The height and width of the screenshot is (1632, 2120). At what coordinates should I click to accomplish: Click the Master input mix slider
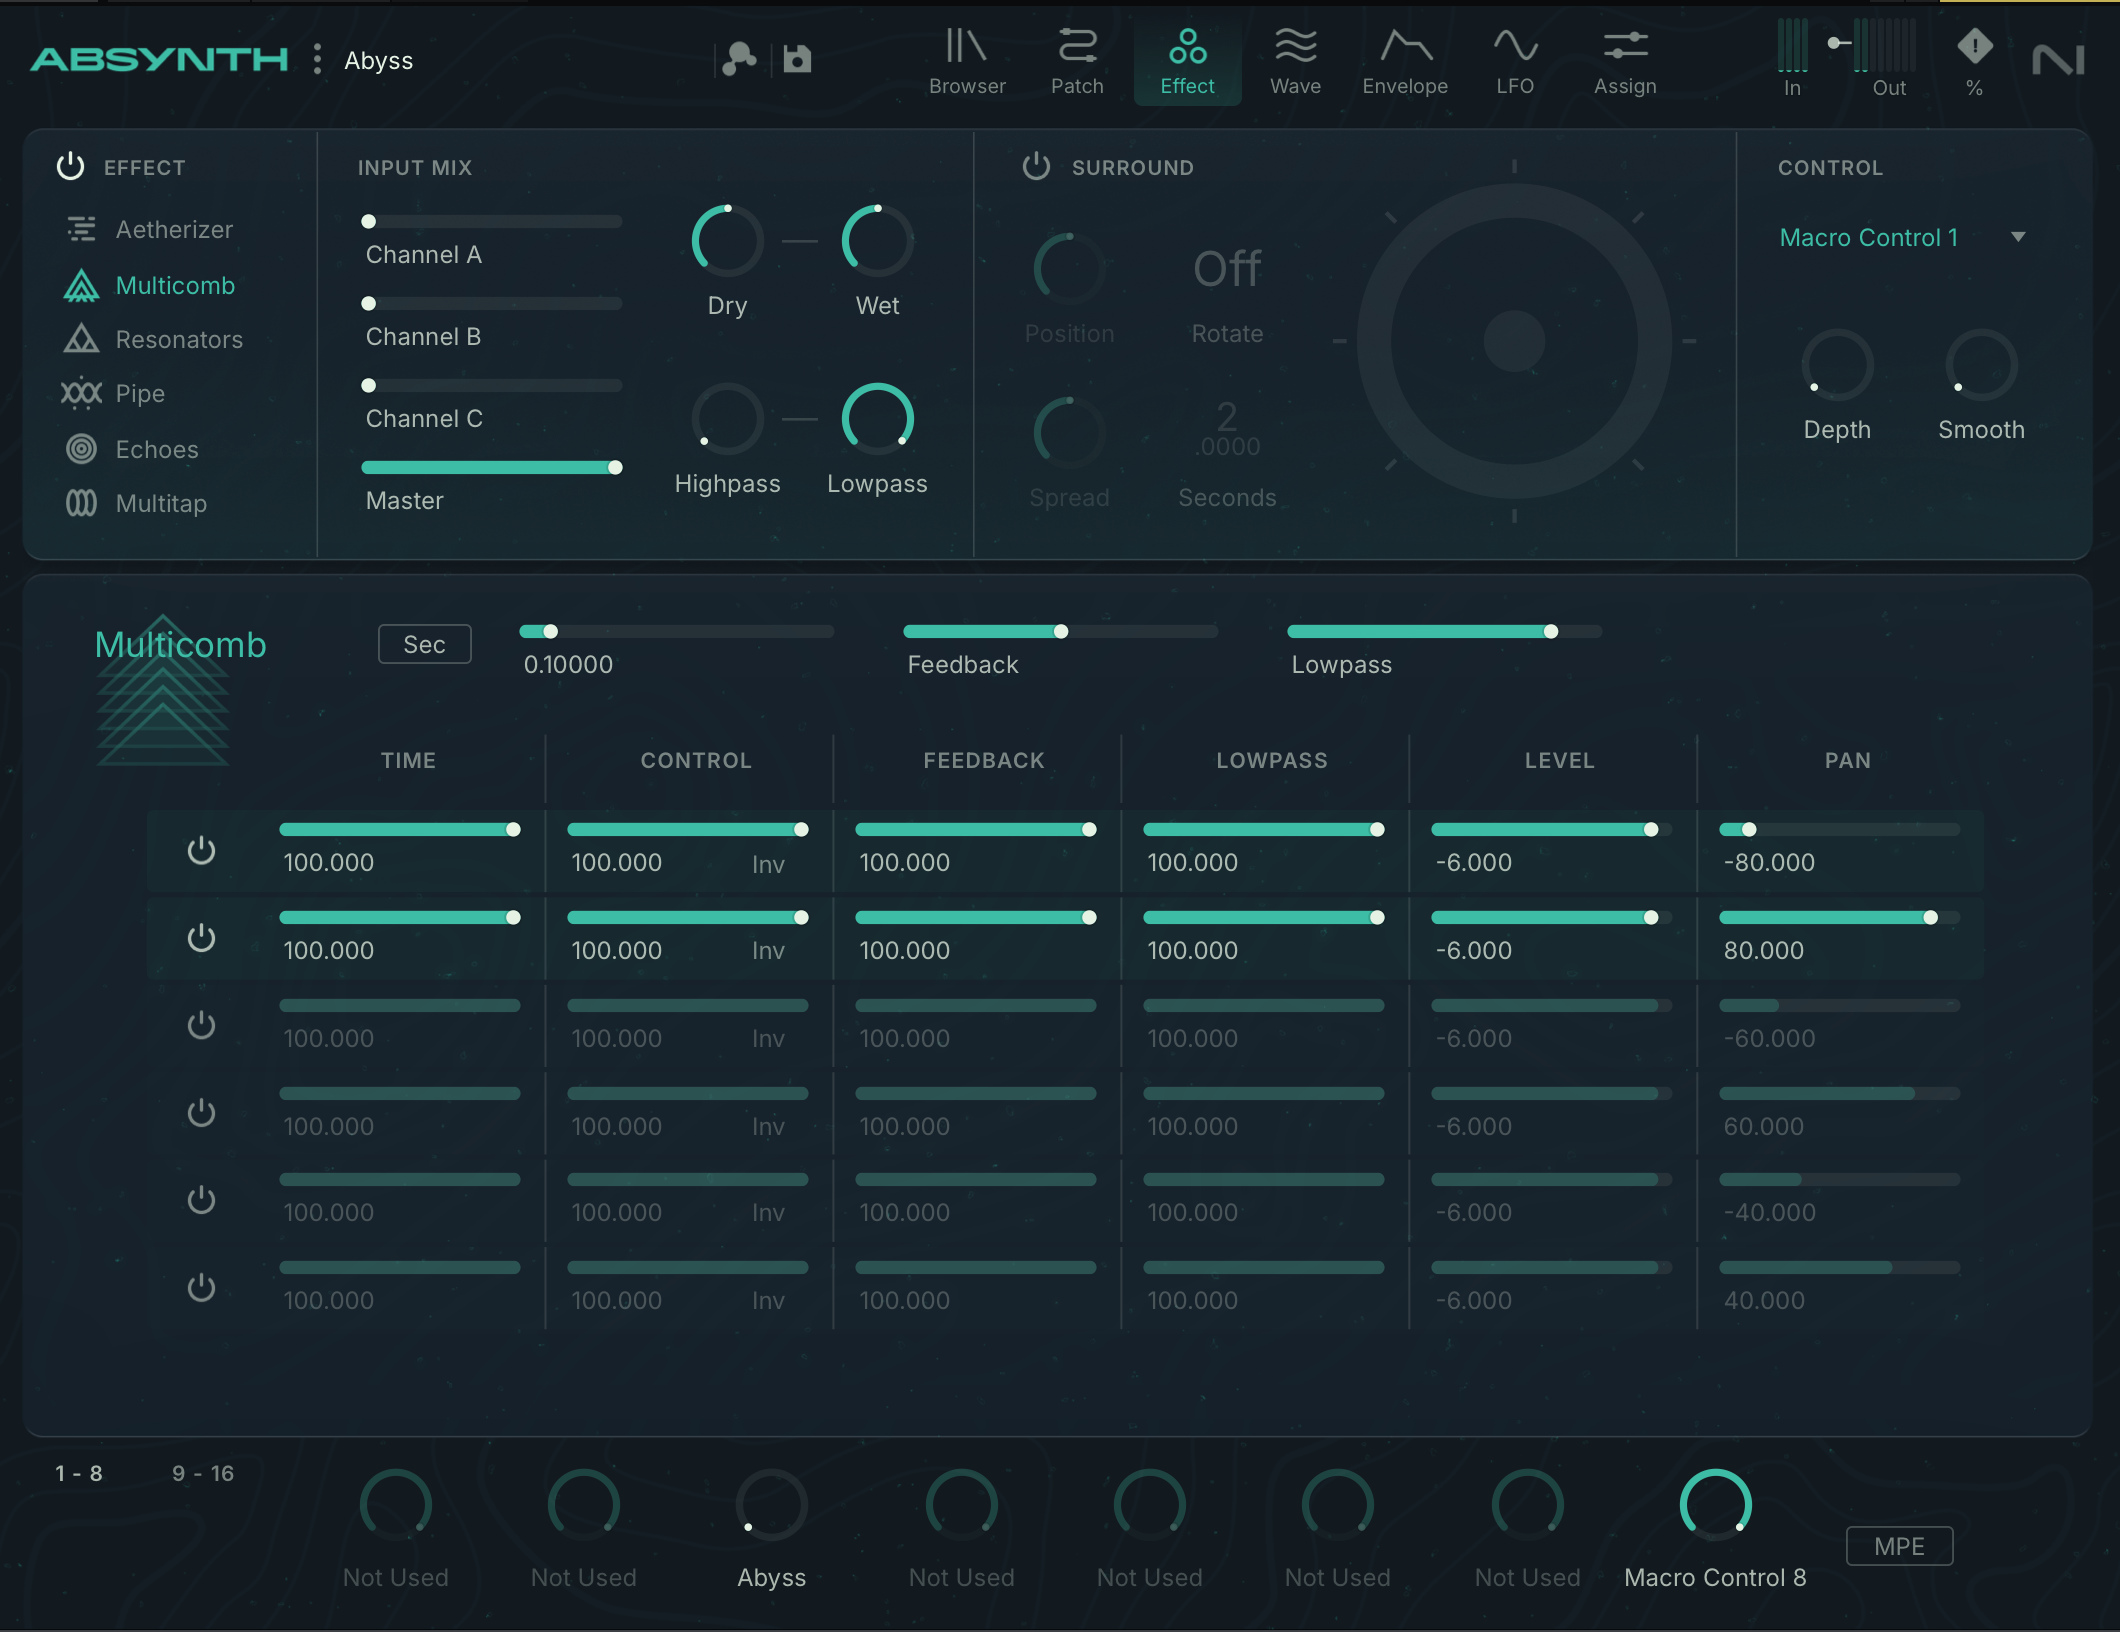tap(490, 468)
